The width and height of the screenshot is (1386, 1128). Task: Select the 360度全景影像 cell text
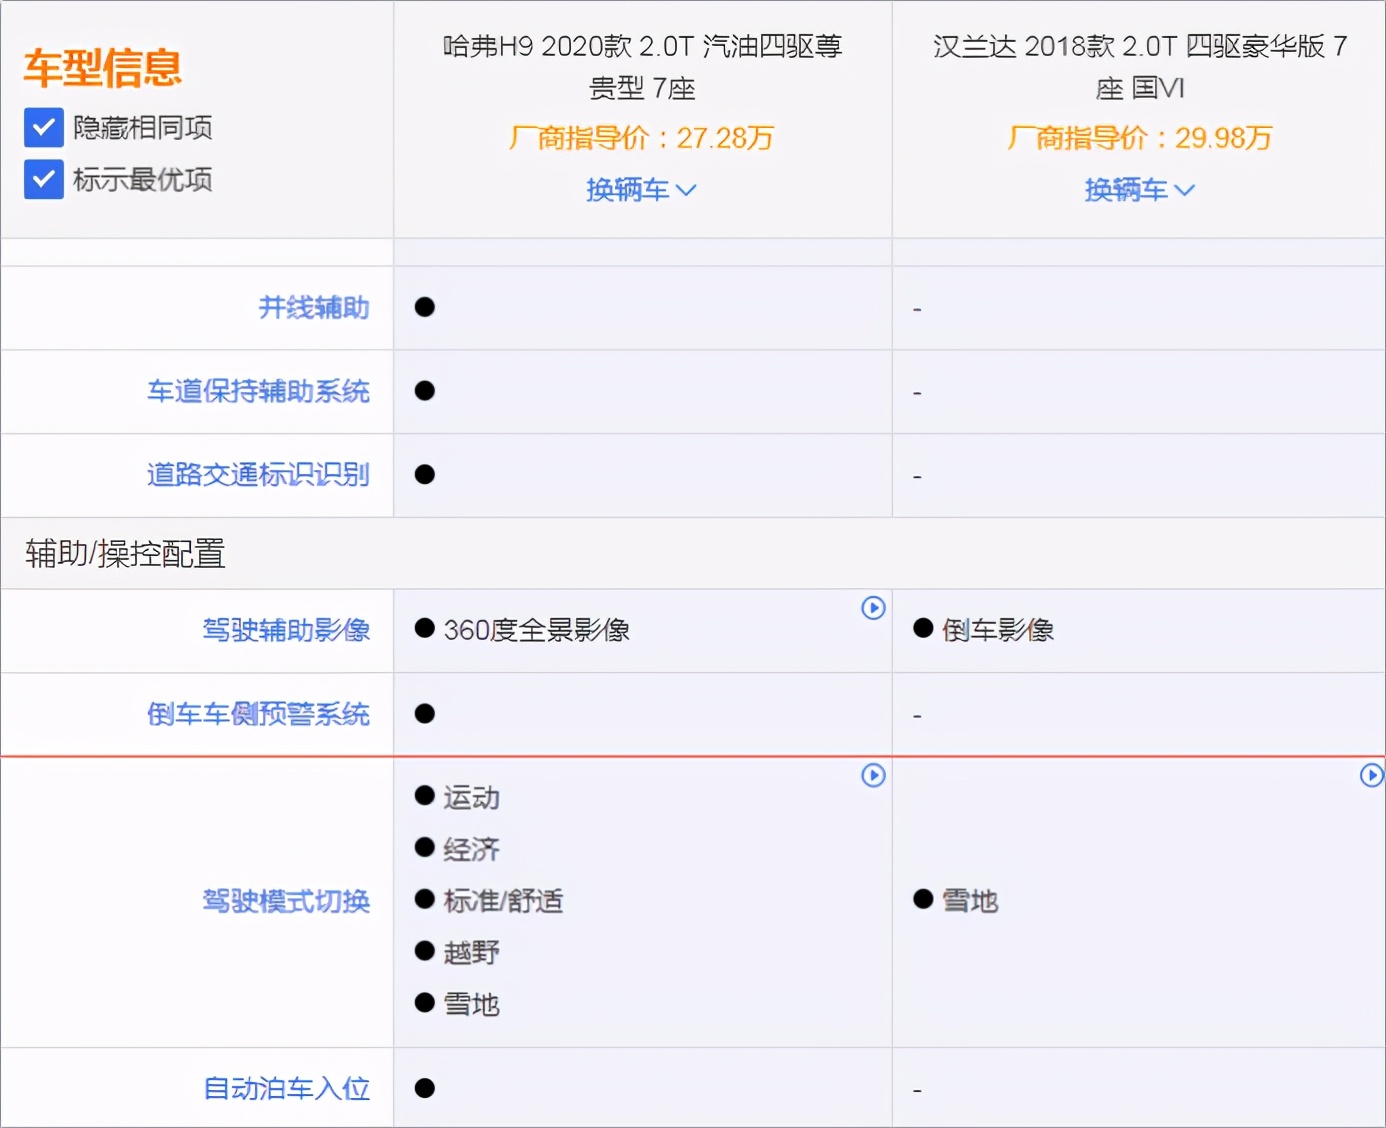tap(537, 630)
